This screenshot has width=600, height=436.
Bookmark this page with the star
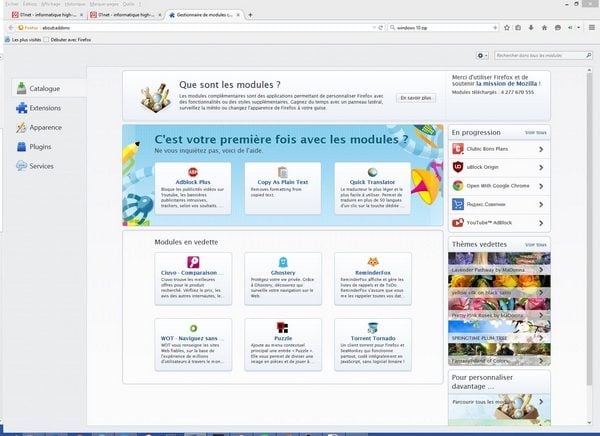507,28
